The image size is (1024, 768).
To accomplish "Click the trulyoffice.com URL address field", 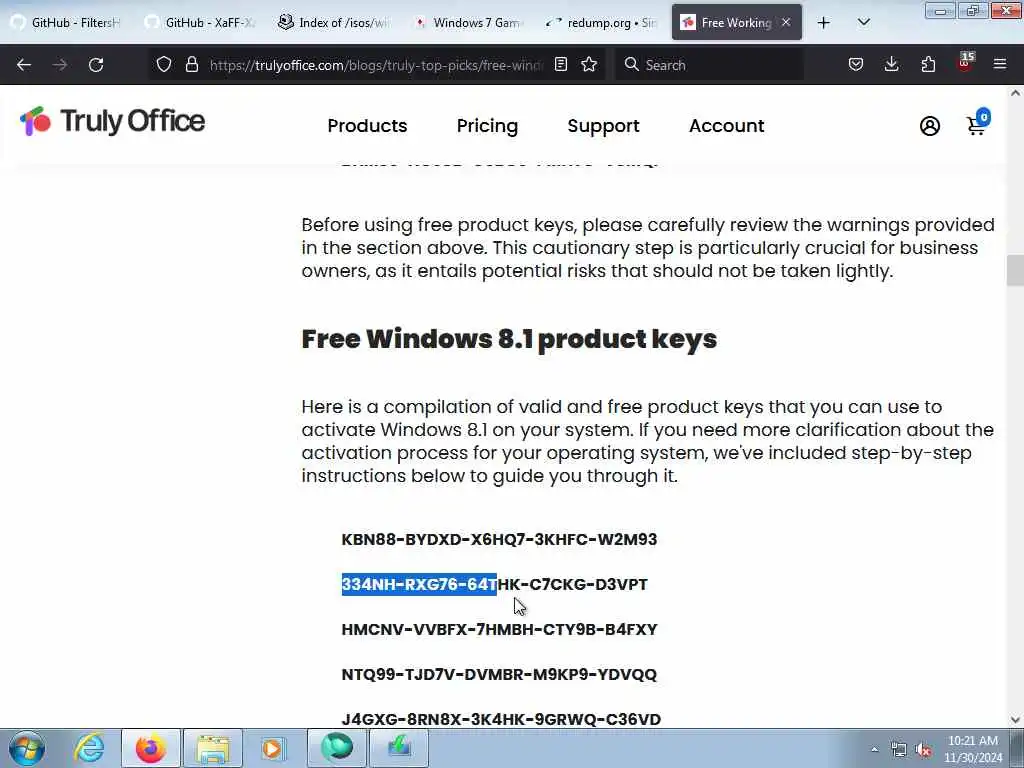I will coord(376,65).
